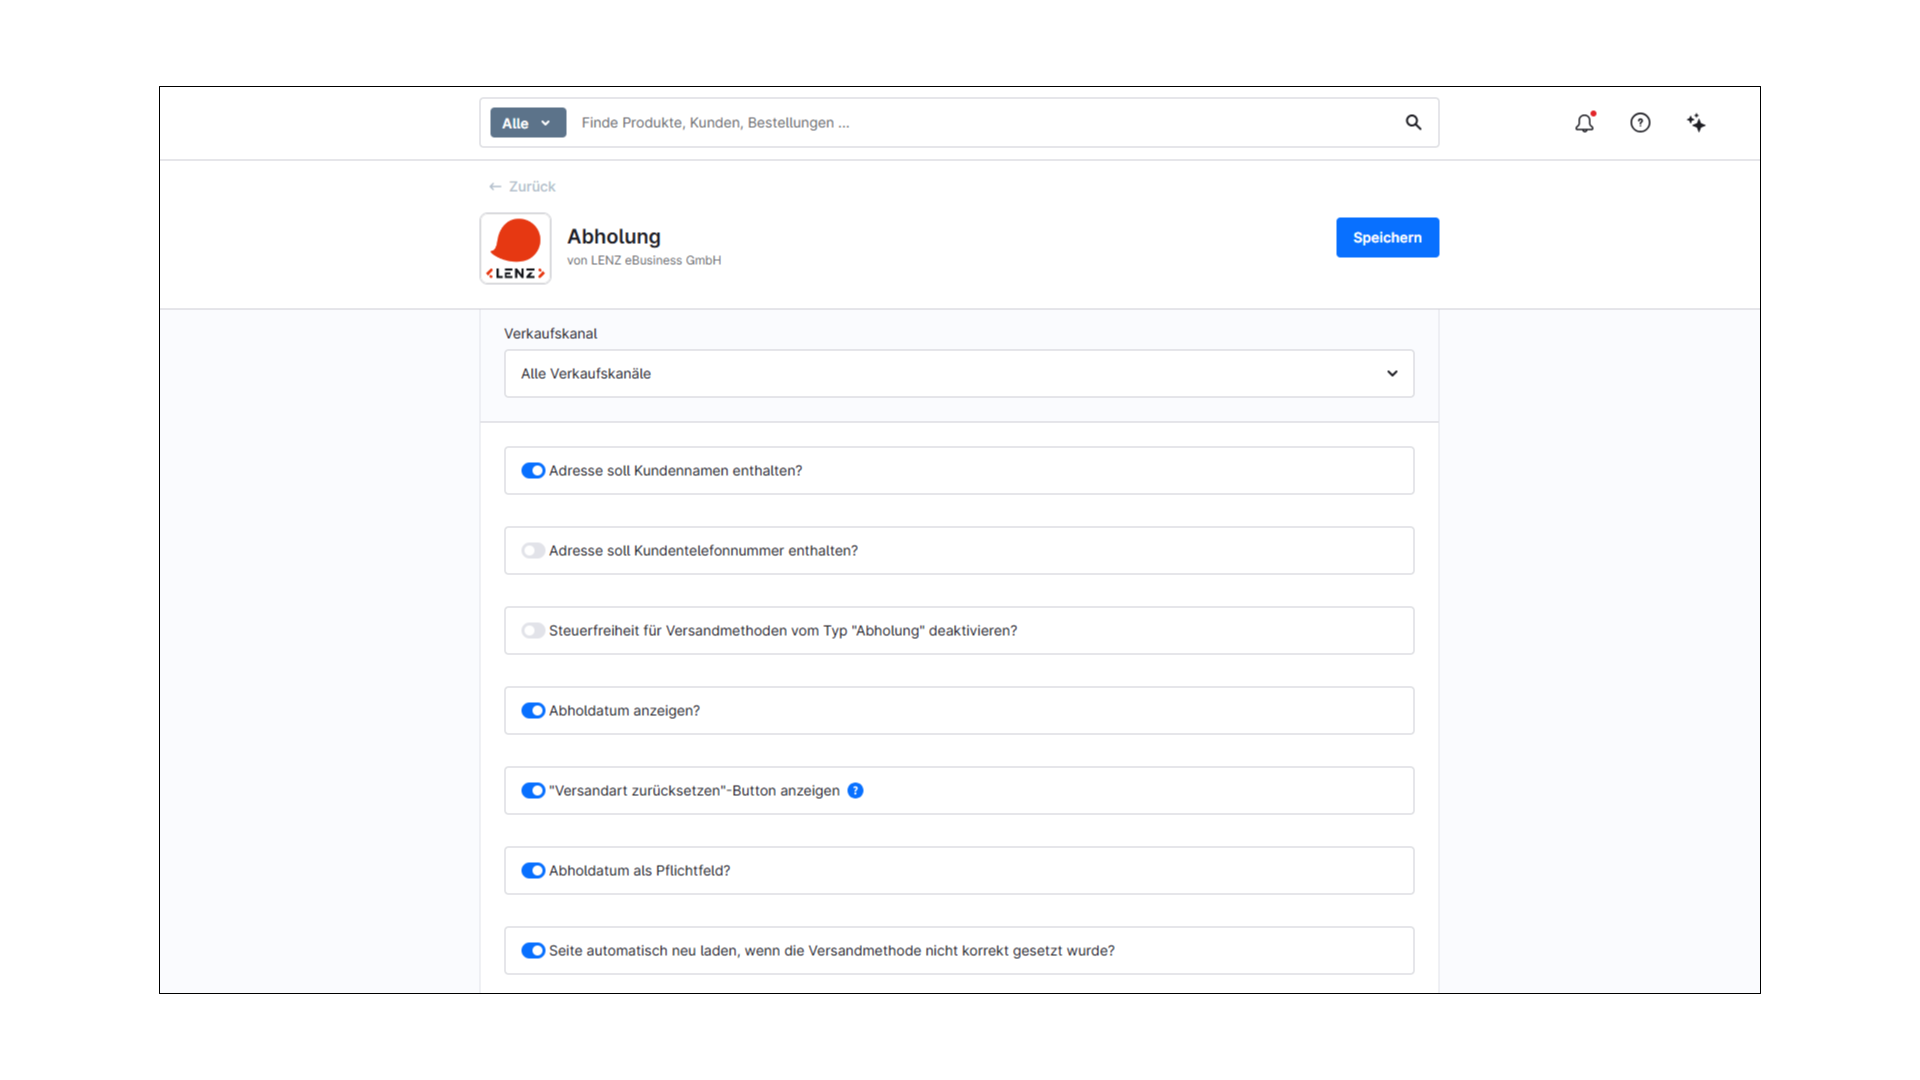Toggle Versandart zurücksetzen button option
Image resolution: width=1920 pixels, height=1080 pixels.
[533, 791]
